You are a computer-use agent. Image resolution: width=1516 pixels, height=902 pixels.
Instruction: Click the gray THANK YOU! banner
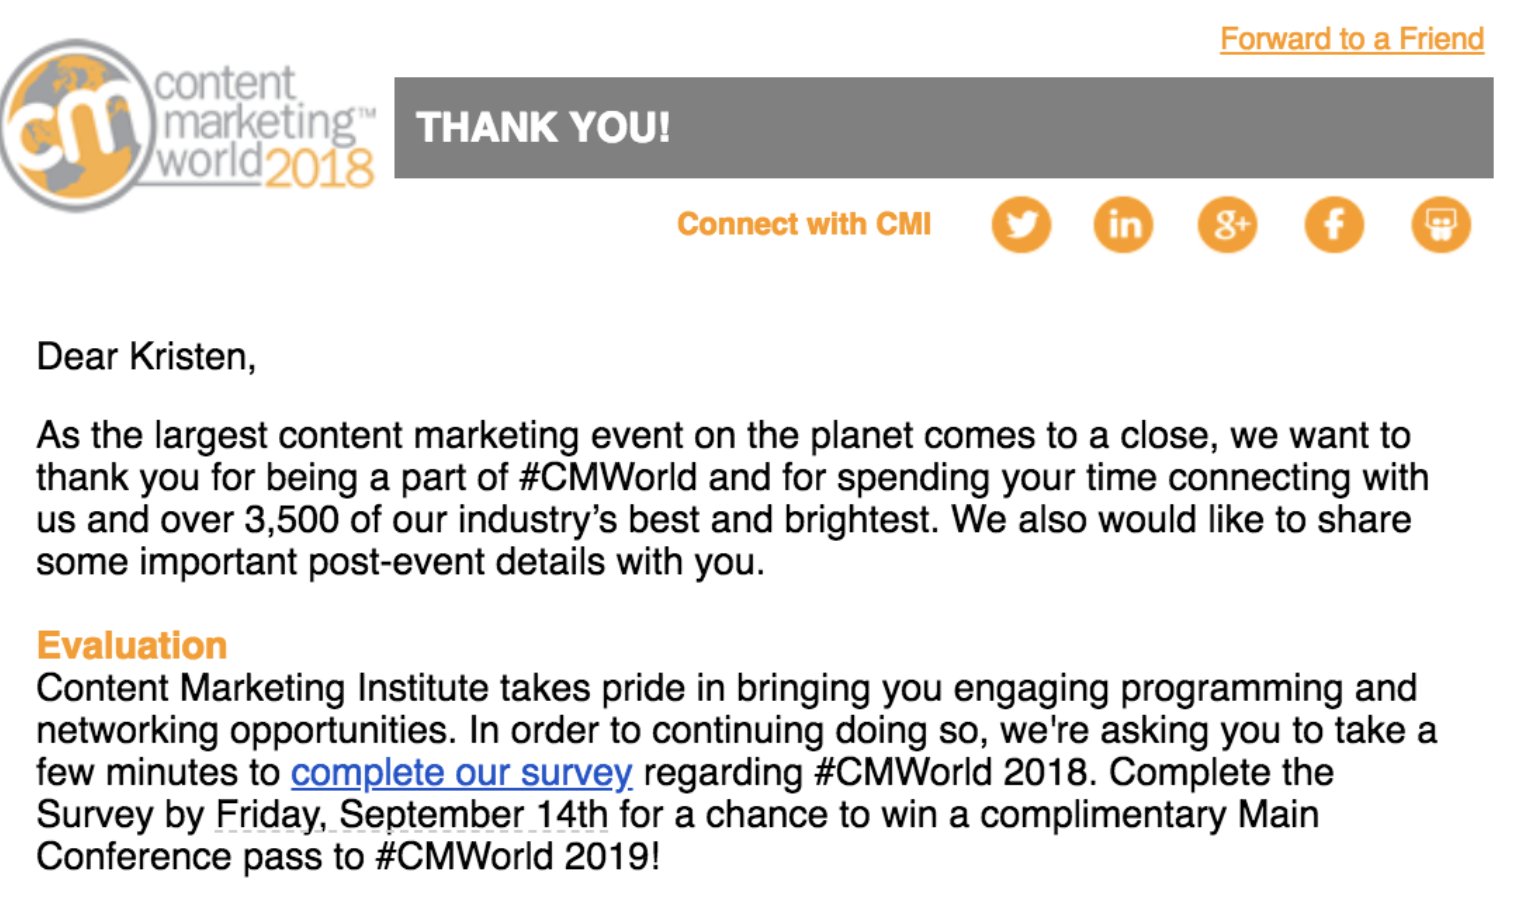pyautogui.click(x=944, y=128)
